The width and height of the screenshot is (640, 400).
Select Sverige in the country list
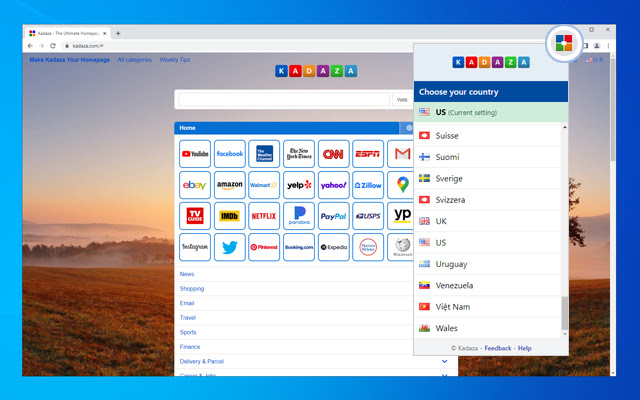pyautogui.click(x=488, y=178)
